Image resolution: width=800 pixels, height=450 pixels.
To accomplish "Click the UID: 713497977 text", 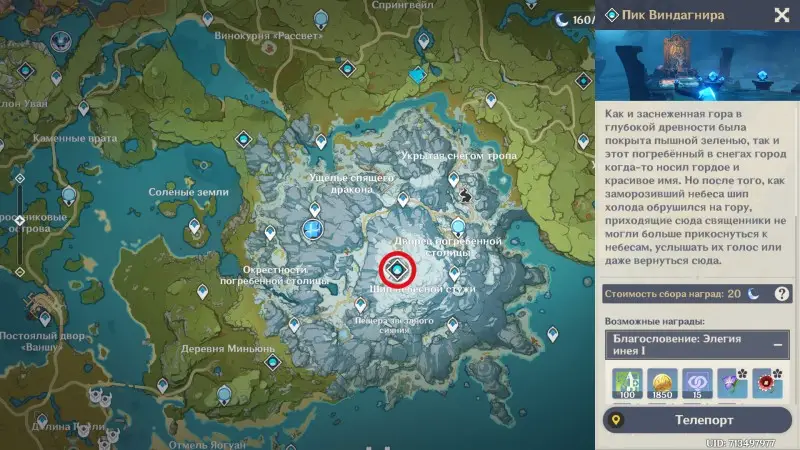I will [x=740, y=443].
